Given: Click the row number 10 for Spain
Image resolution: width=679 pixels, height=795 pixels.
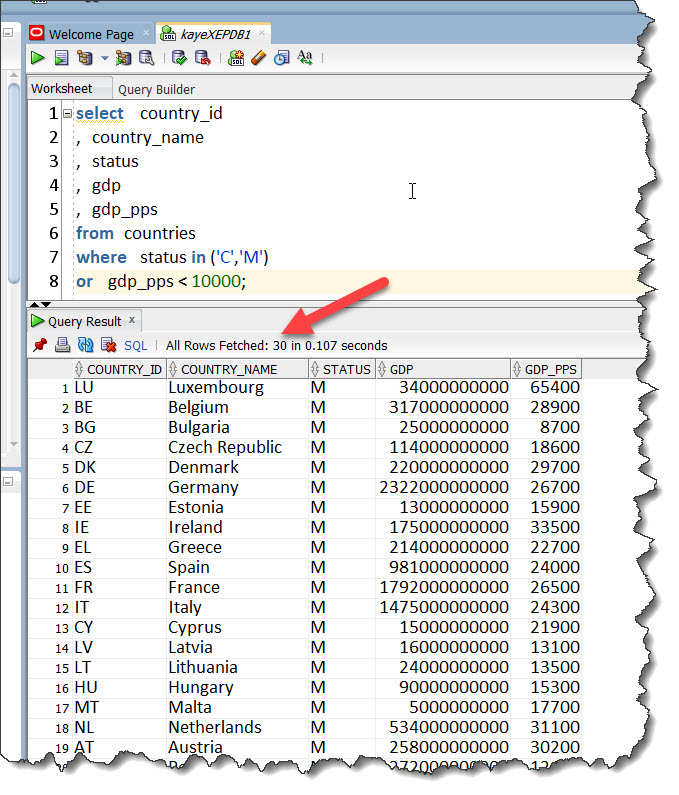Looking at the screenshot, I should point(62,568).
